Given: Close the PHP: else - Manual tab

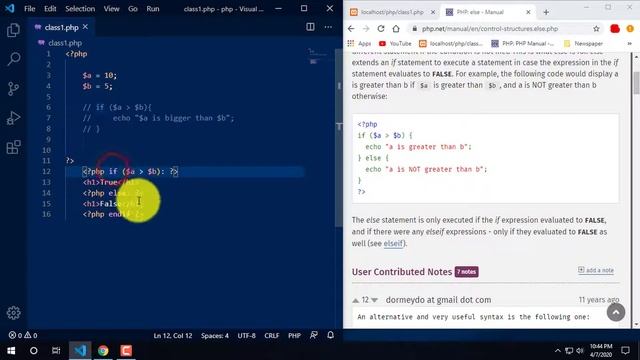Looking at the screenshot, I should (x=528, y=12).
